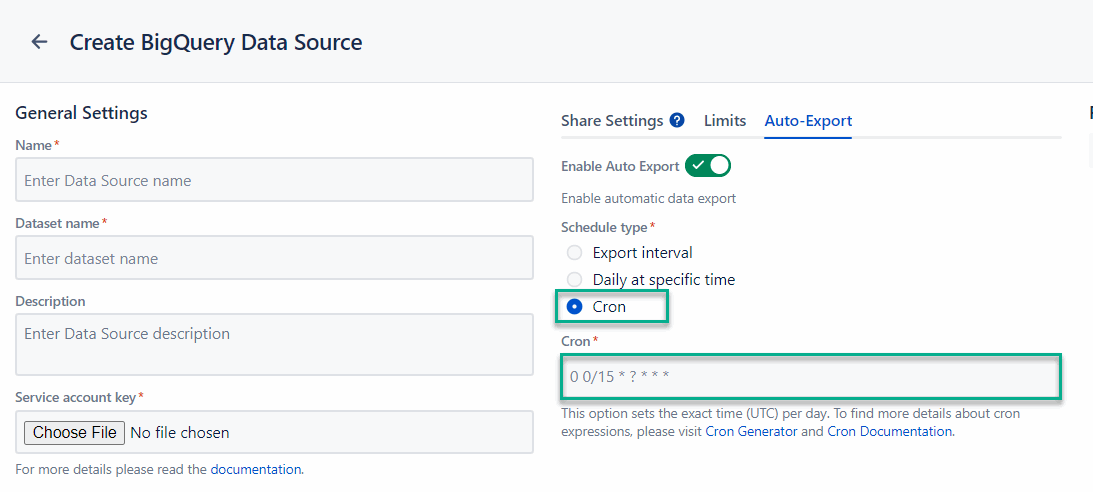Click the Dataset name input
This screenshot has height=492, width=1093.
274,258
